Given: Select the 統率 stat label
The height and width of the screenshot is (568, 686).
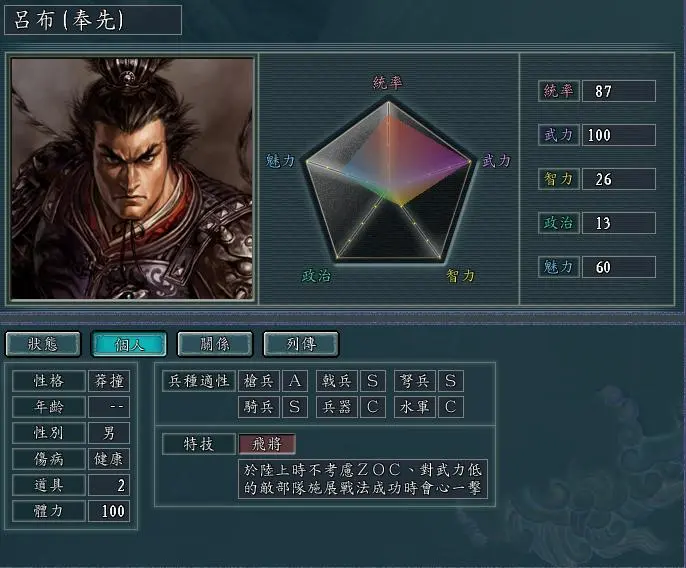Looking at the screenshot, I should pyautogui.click(x=559, y=91).
